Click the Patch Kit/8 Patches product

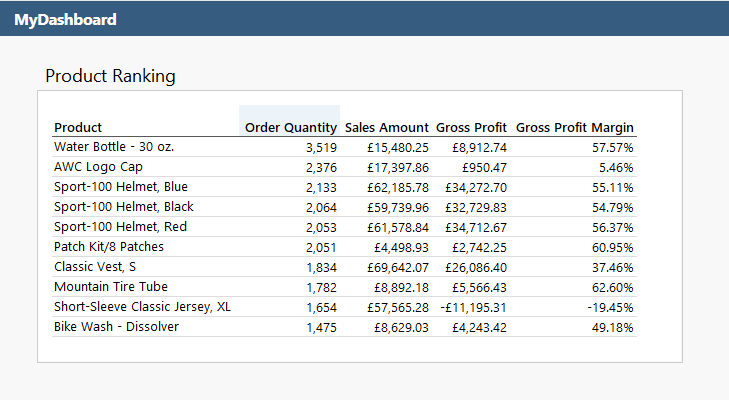(x=109, y=247)
